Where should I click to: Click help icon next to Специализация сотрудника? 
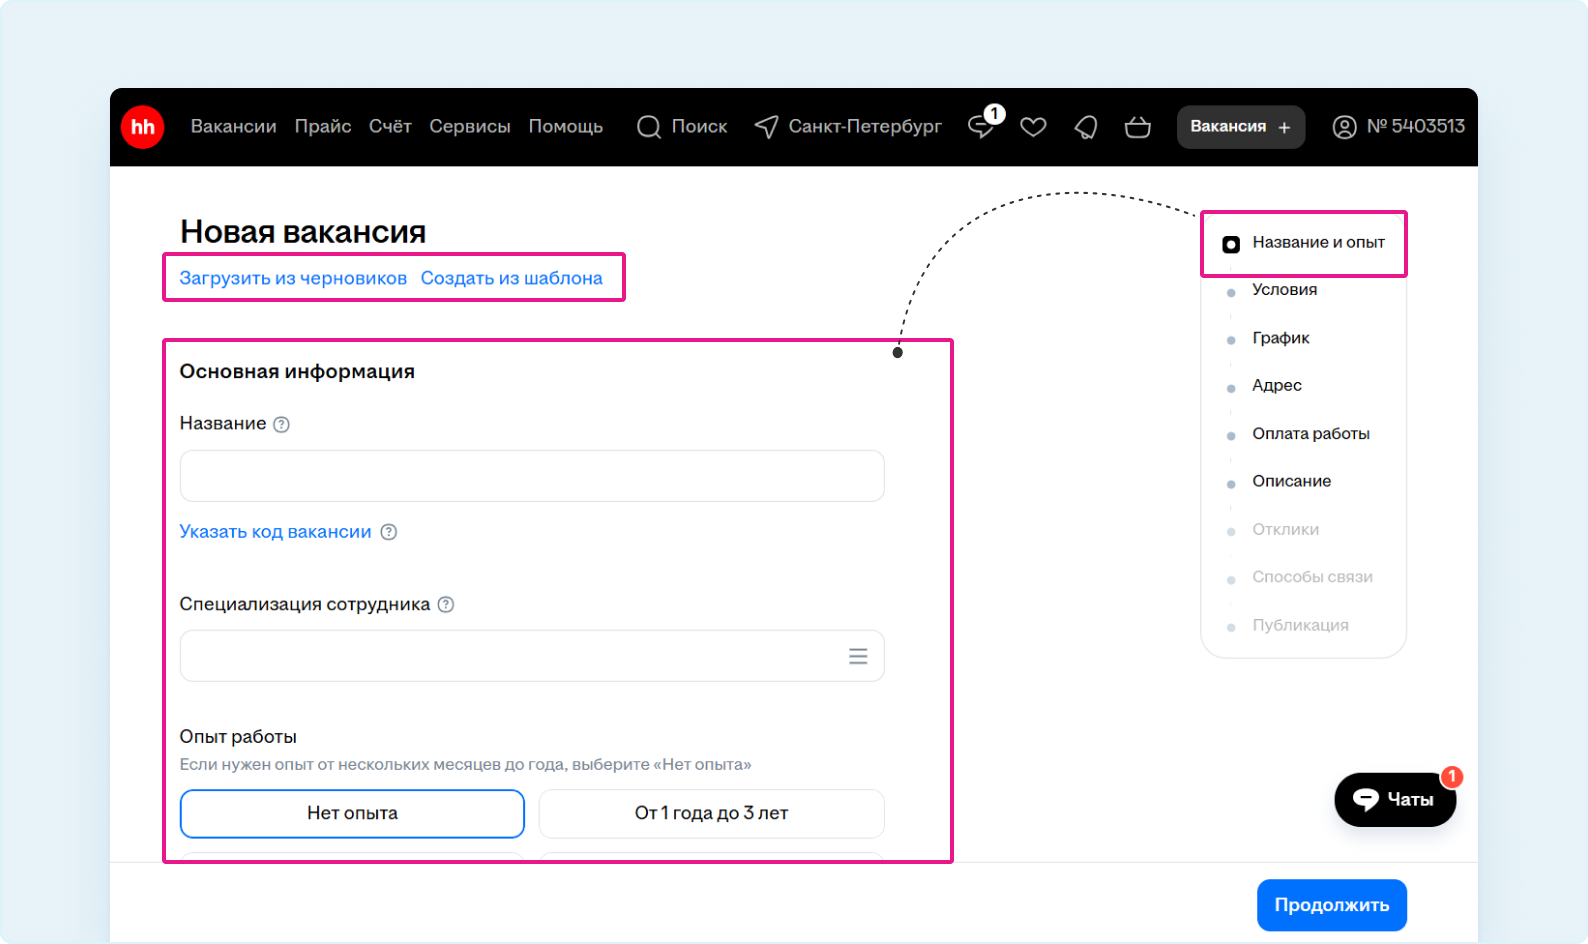pos(446,604)
